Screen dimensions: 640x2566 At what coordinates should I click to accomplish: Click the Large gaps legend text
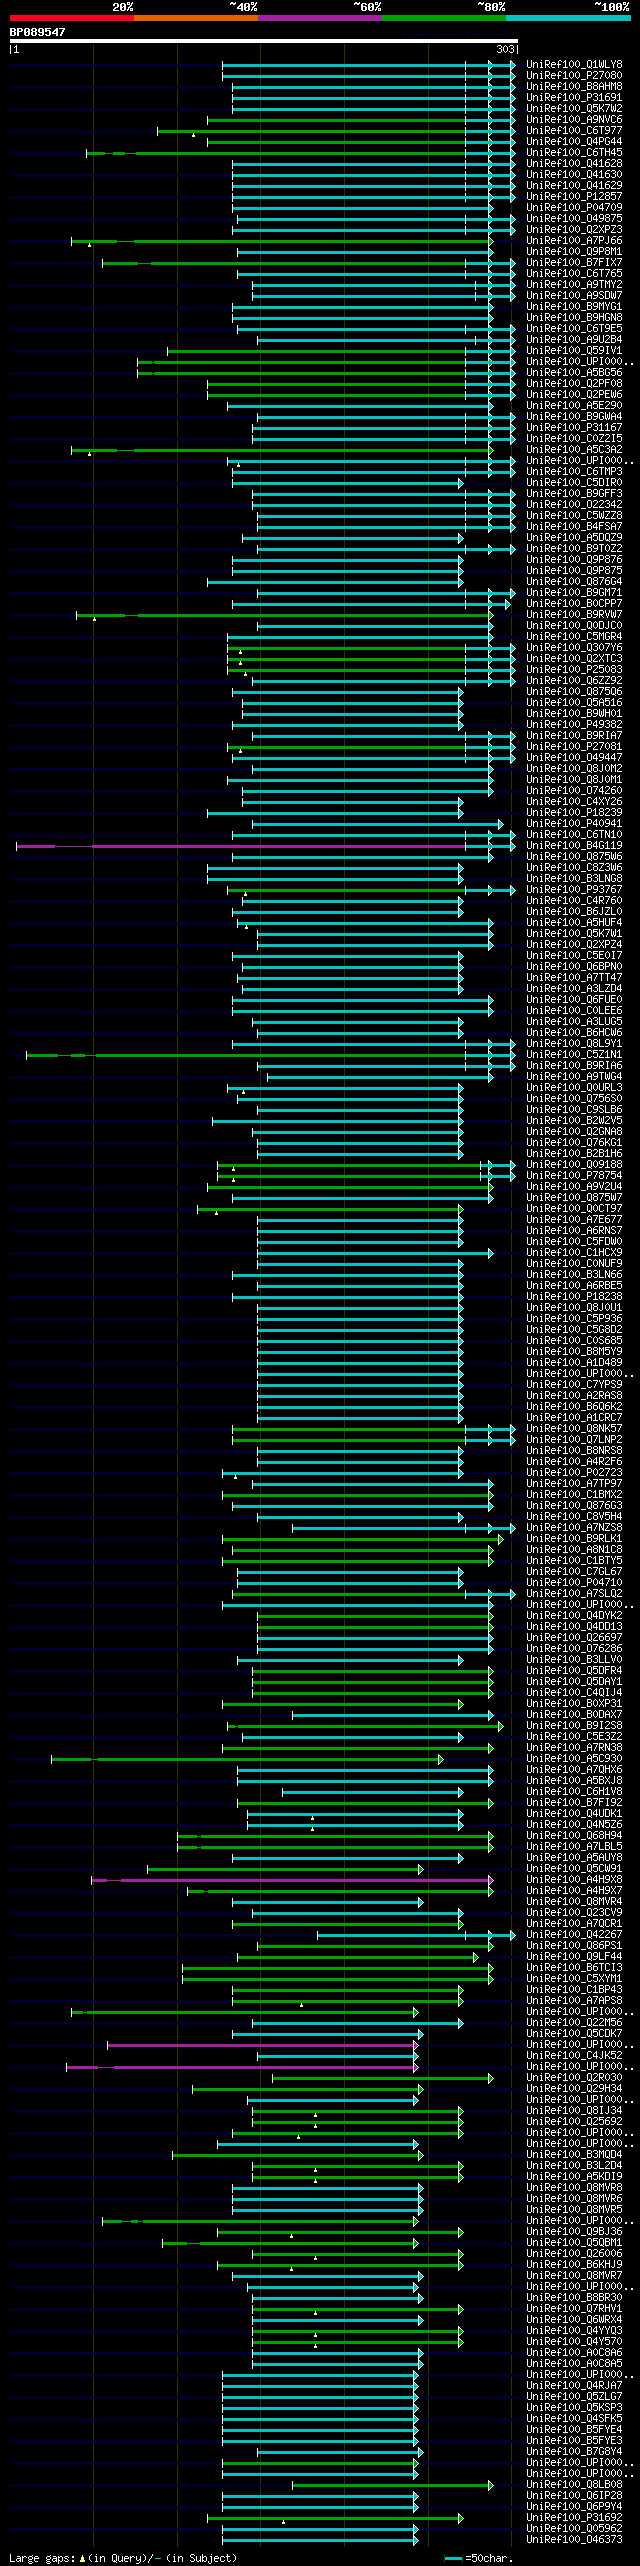click(x=123, y=2558)
